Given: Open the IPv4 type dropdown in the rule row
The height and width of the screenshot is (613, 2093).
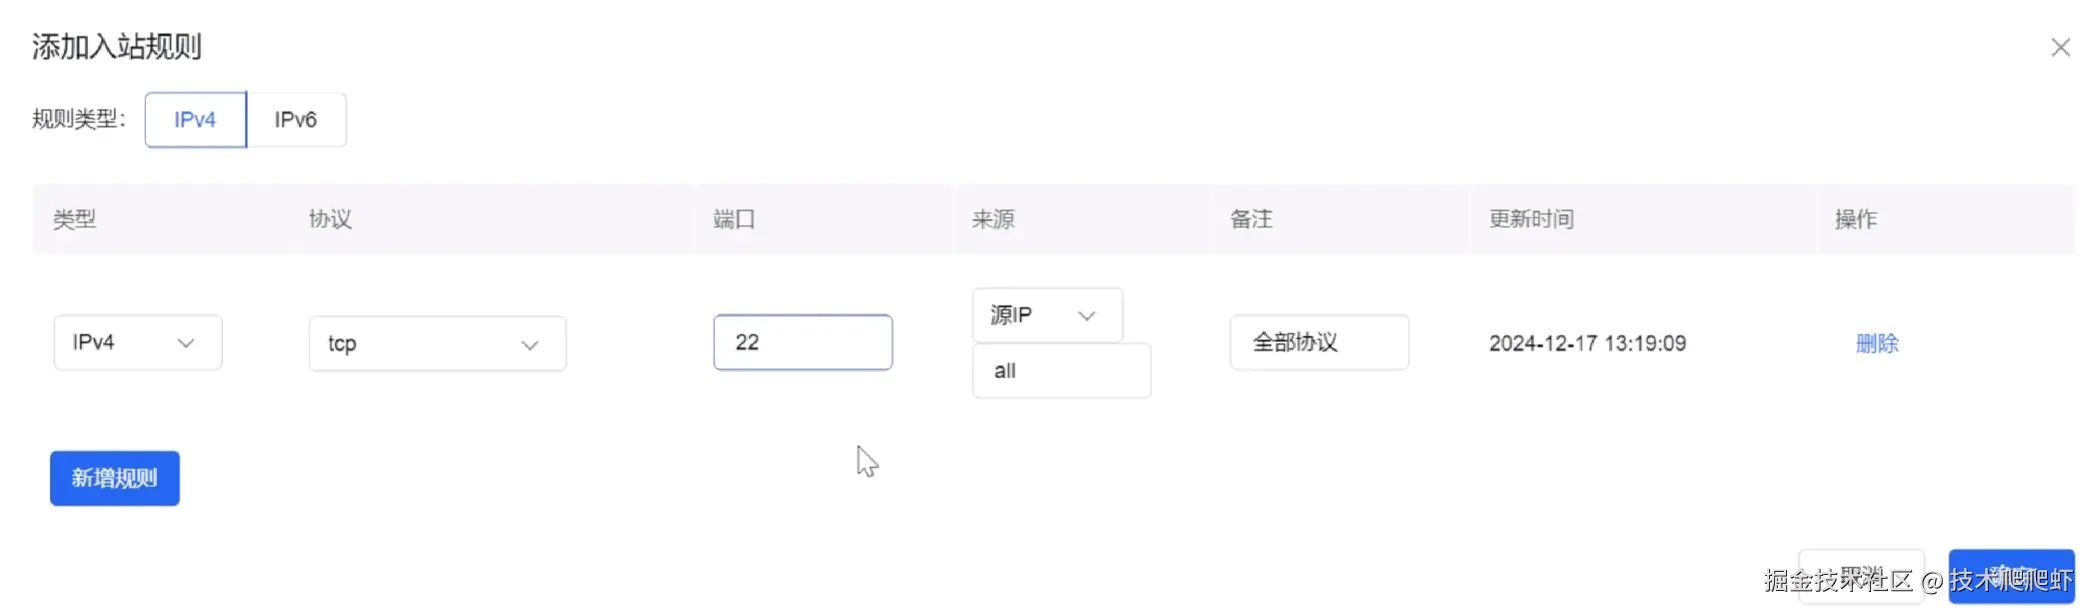Looking at the screenshot, I should (x=138, y=343).
